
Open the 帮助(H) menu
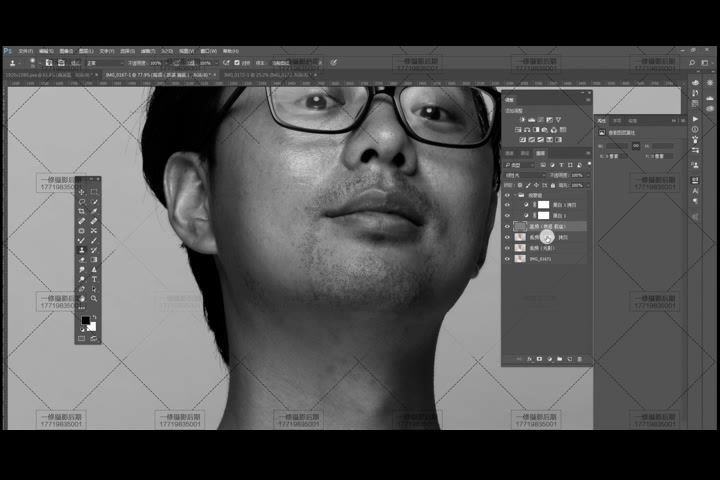231,51
